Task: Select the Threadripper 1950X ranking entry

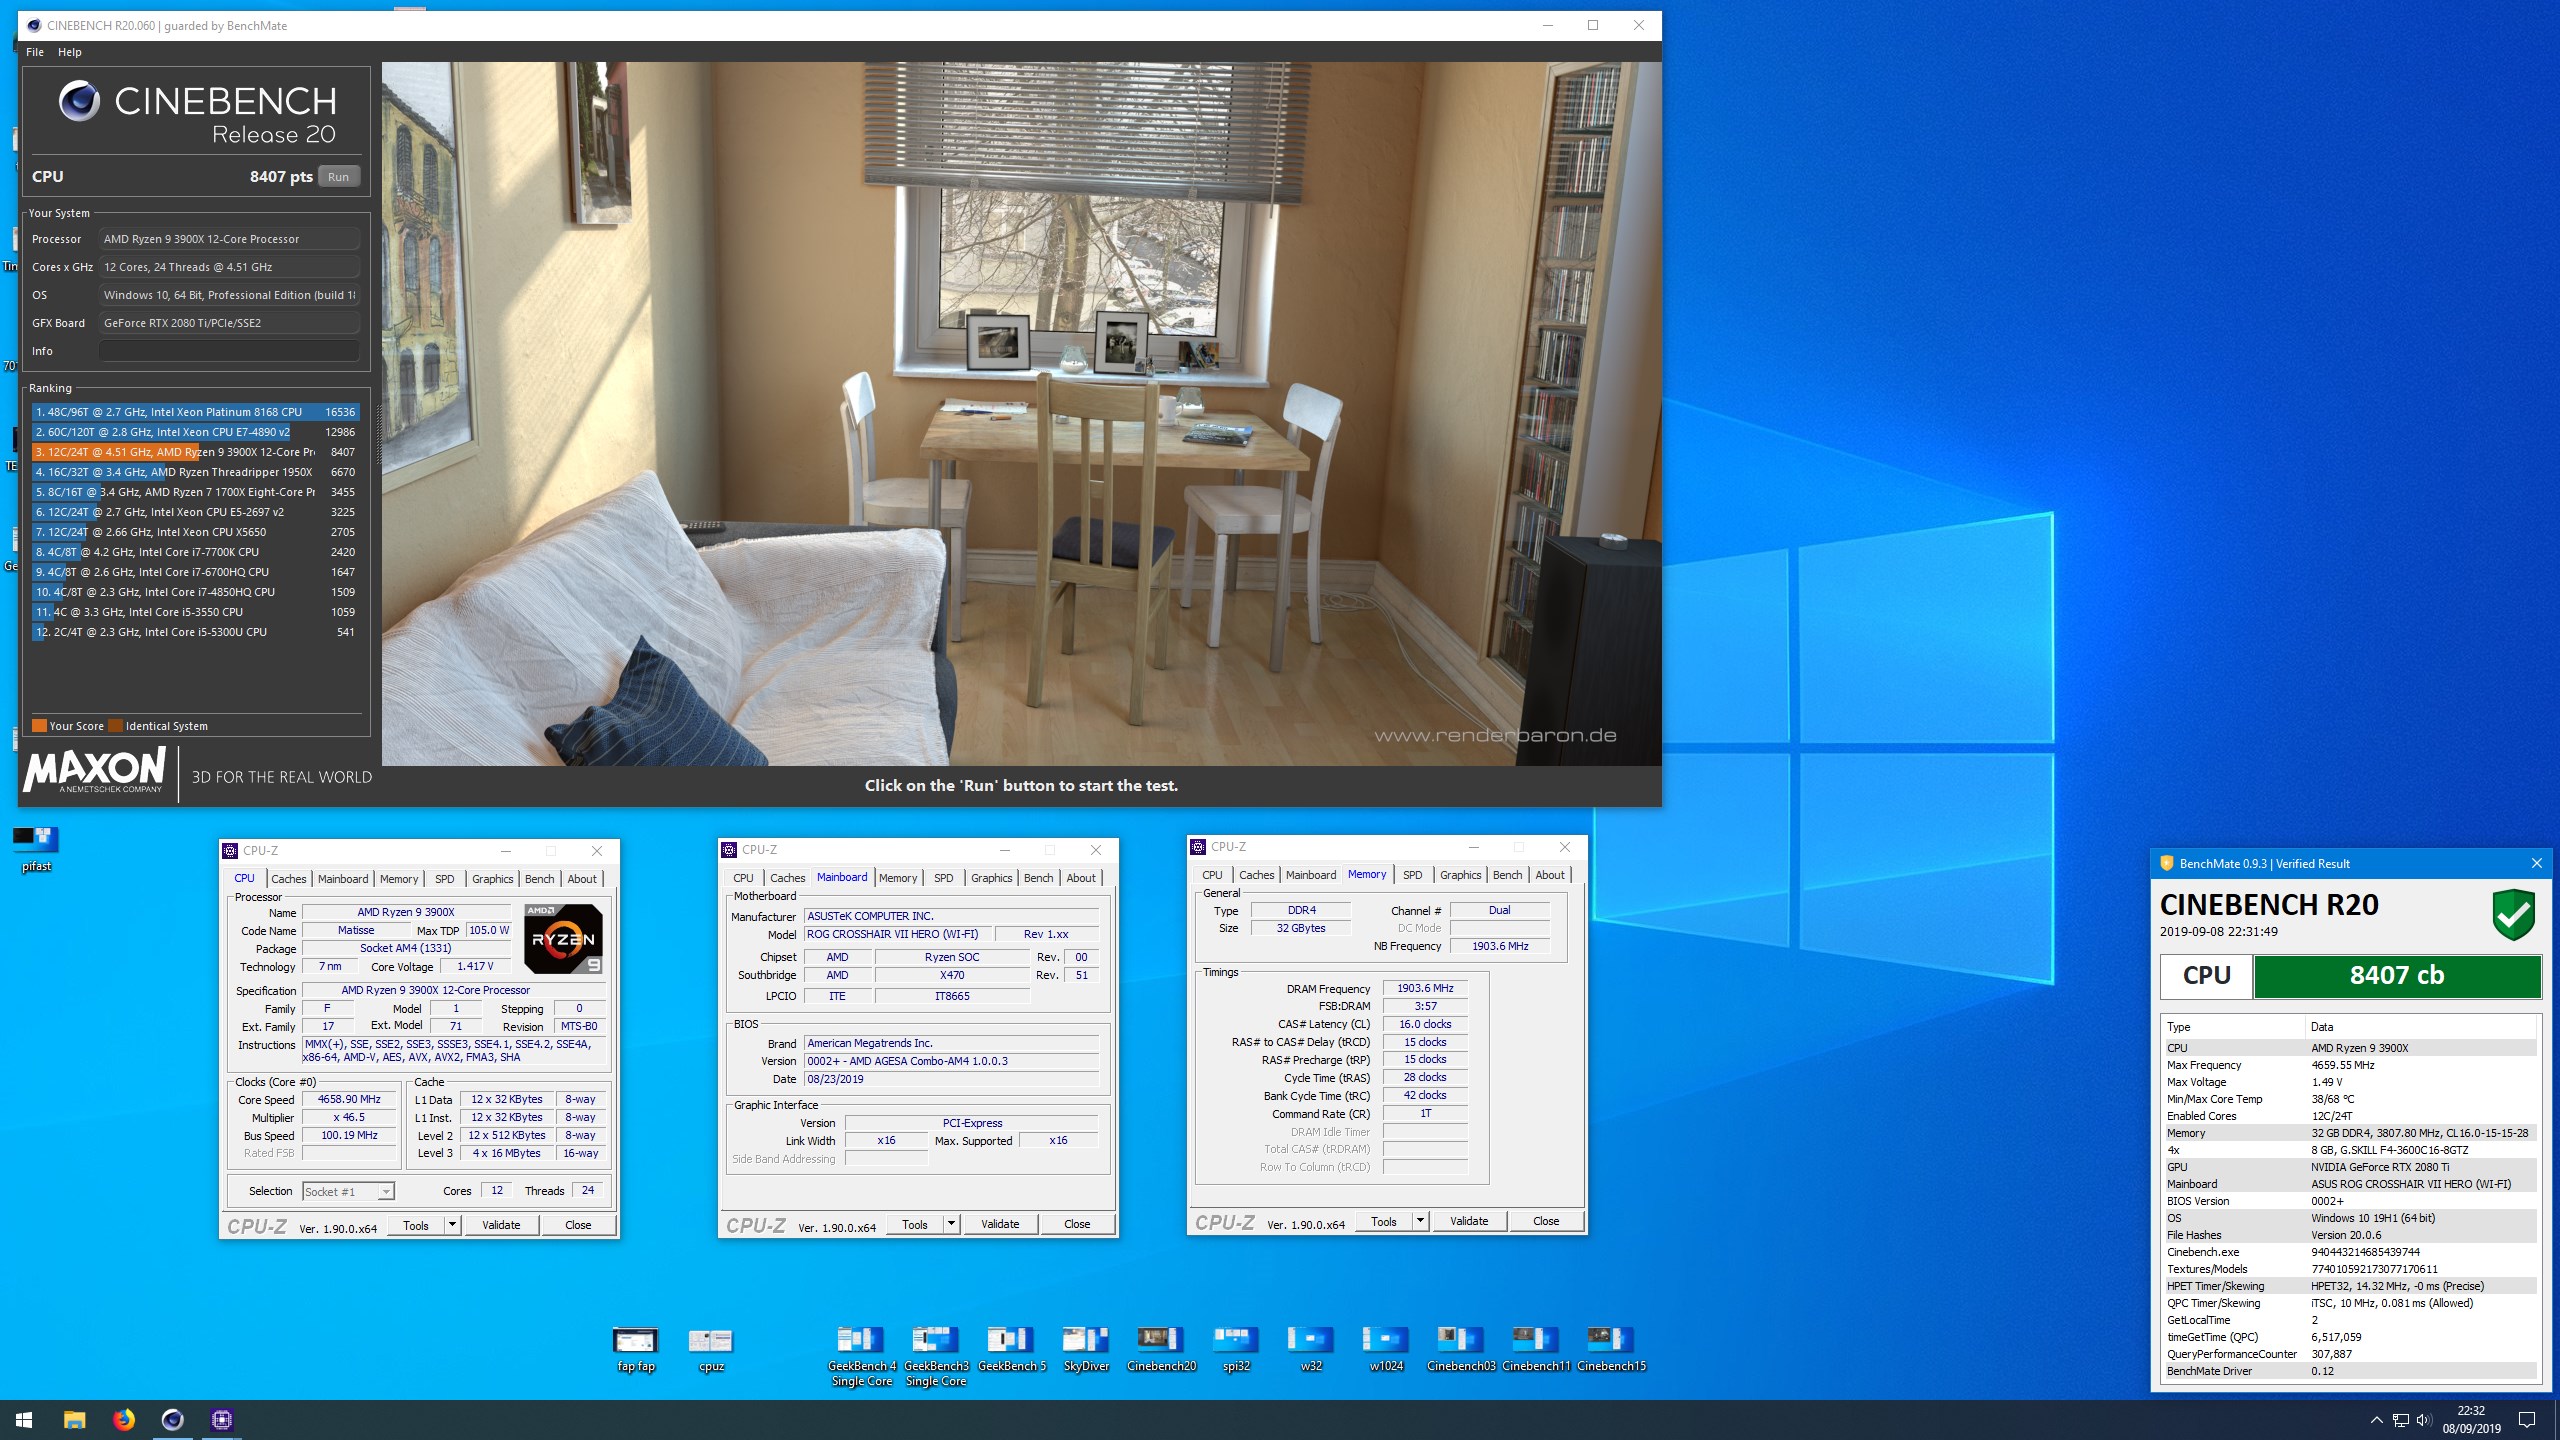Action: point(195,472)
